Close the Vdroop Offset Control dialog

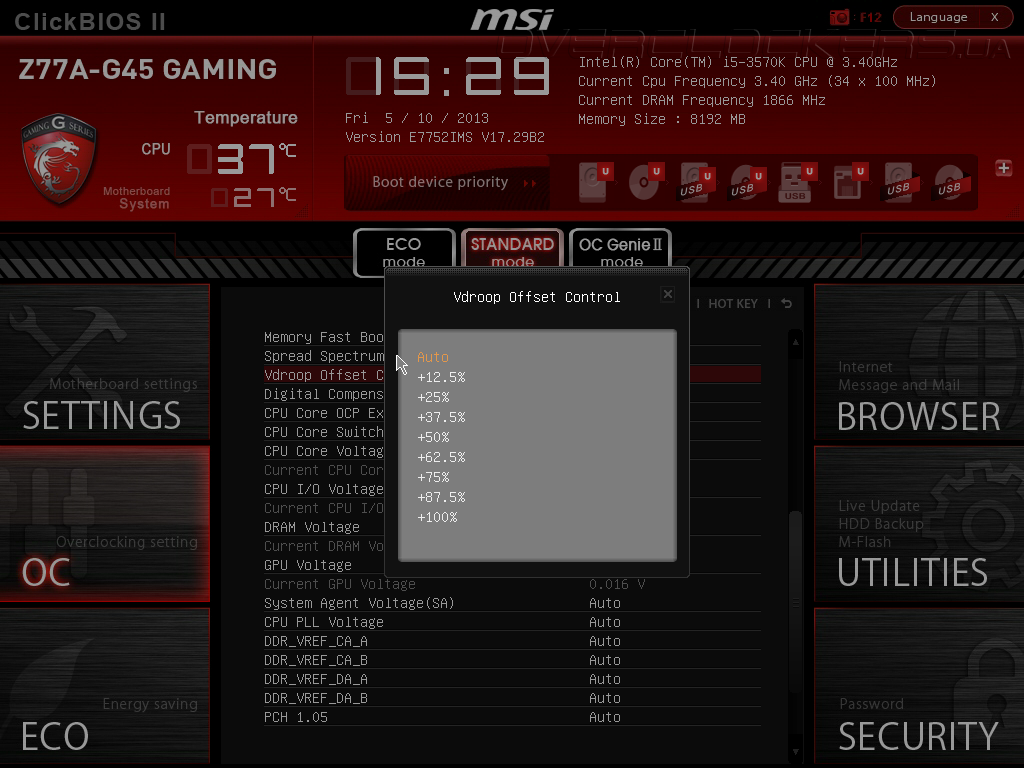tap(667, 295)
